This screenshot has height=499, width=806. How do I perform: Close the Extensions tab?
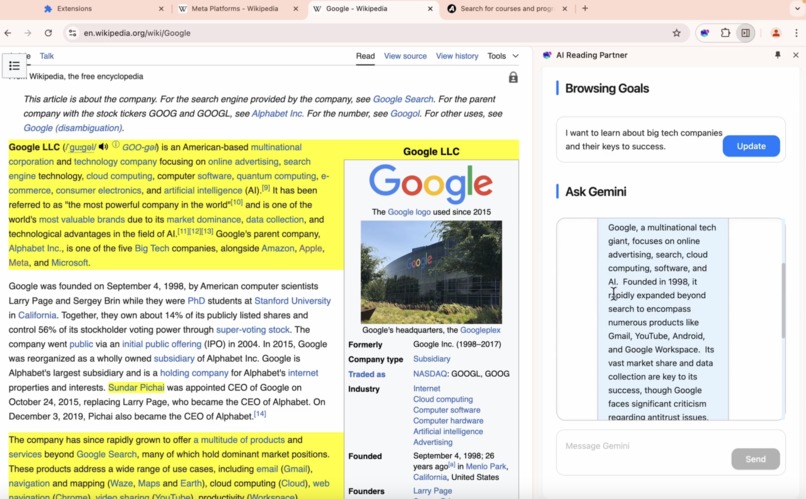pyautogui.click(x=161, y=9)
